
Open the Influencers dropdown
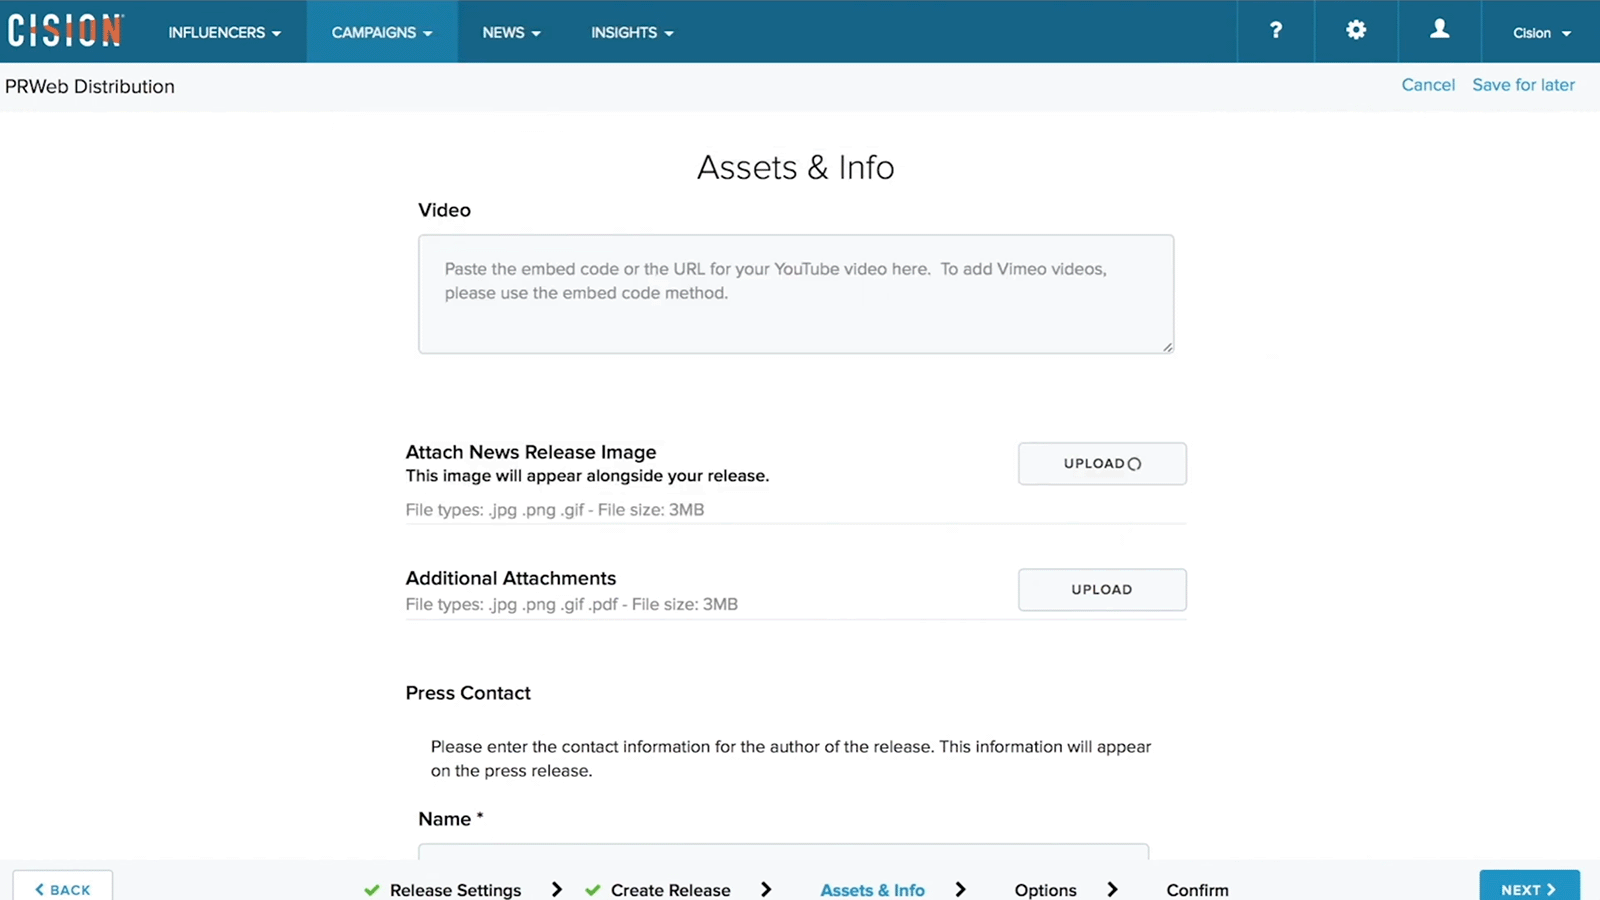(224, 32)
